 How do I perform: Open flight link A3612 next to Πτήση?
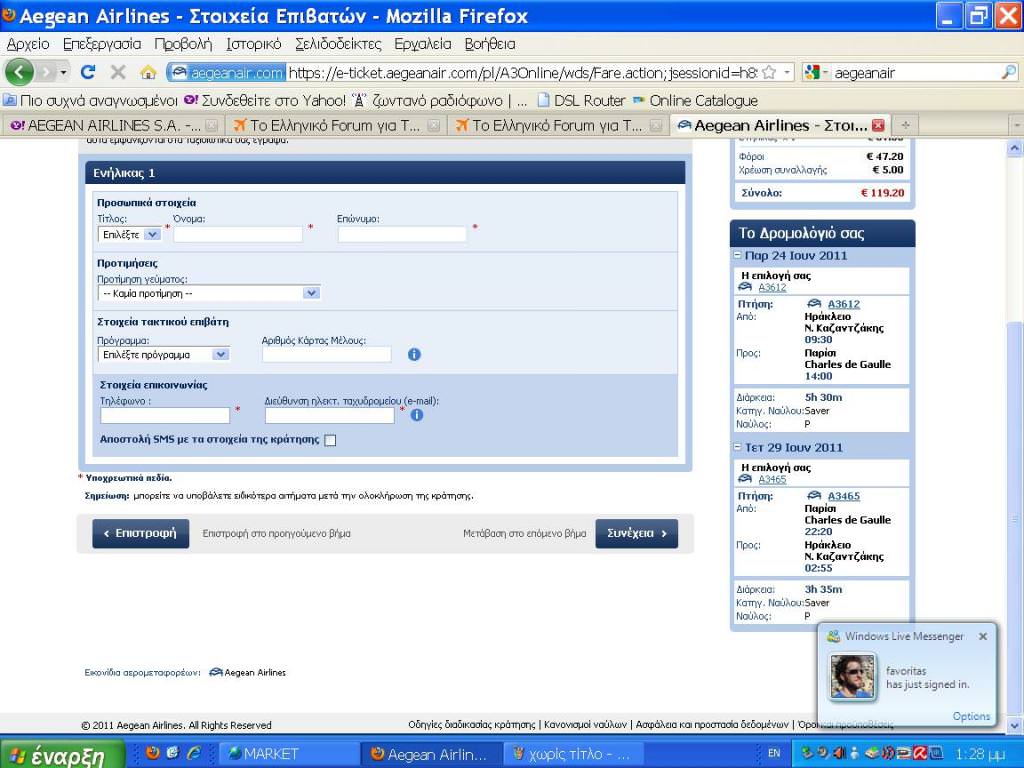point(844,304)
